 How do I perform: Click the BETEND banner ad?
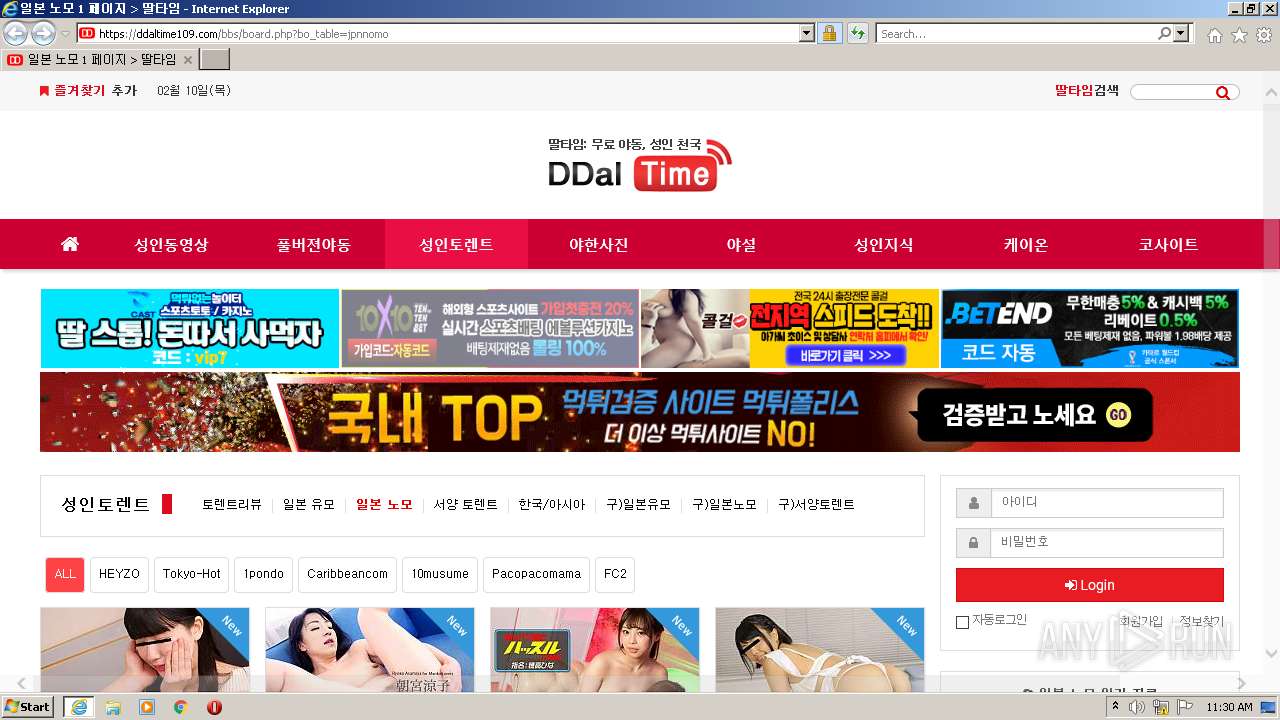[x=1090, y=329]
